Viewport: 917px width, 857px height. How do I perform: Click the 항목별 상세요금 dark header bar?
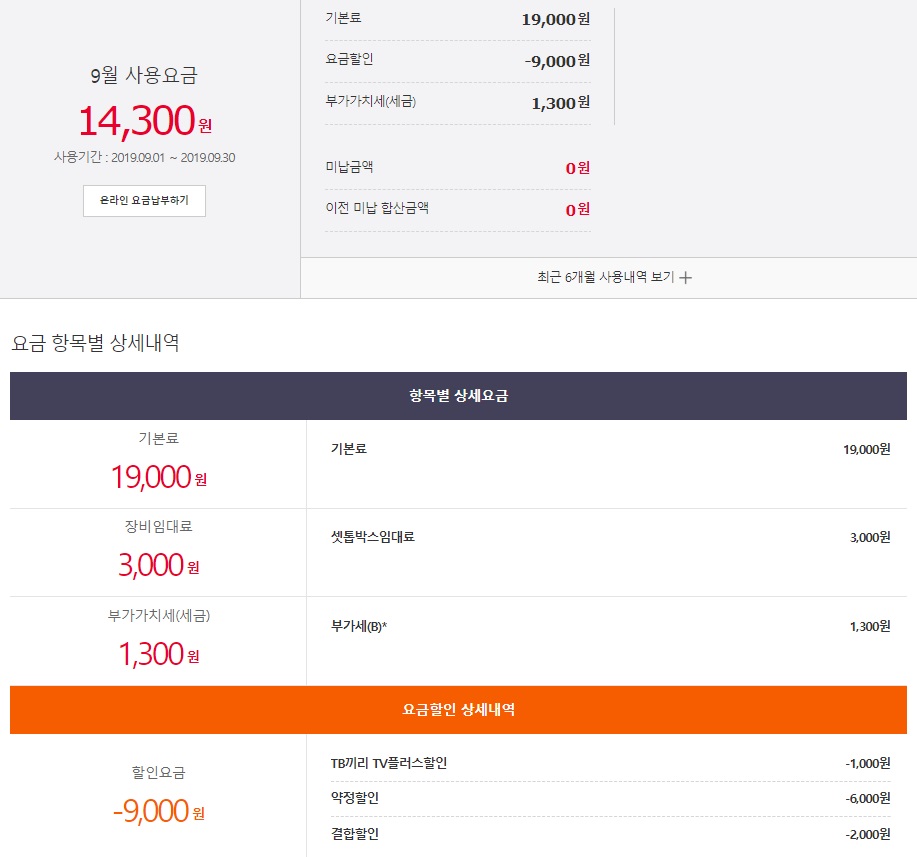[x=458, y=396]
